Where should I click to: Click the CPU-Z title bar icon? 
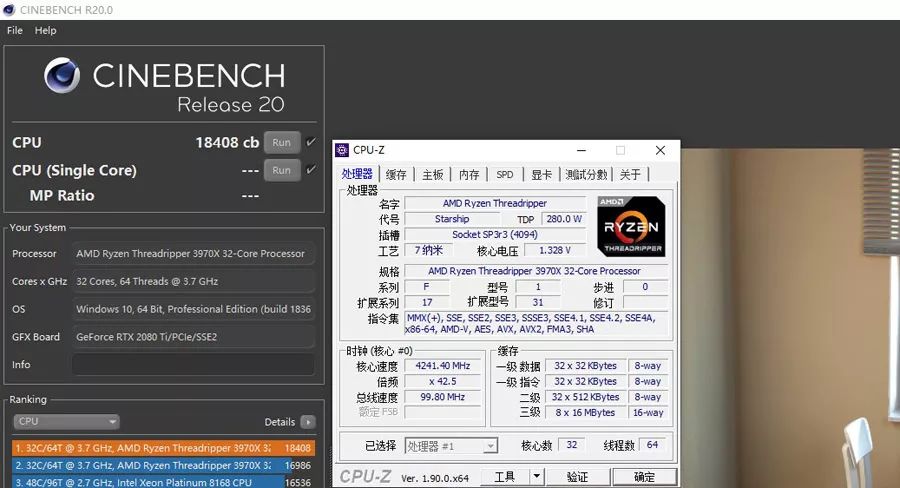(x=342, y=150)
